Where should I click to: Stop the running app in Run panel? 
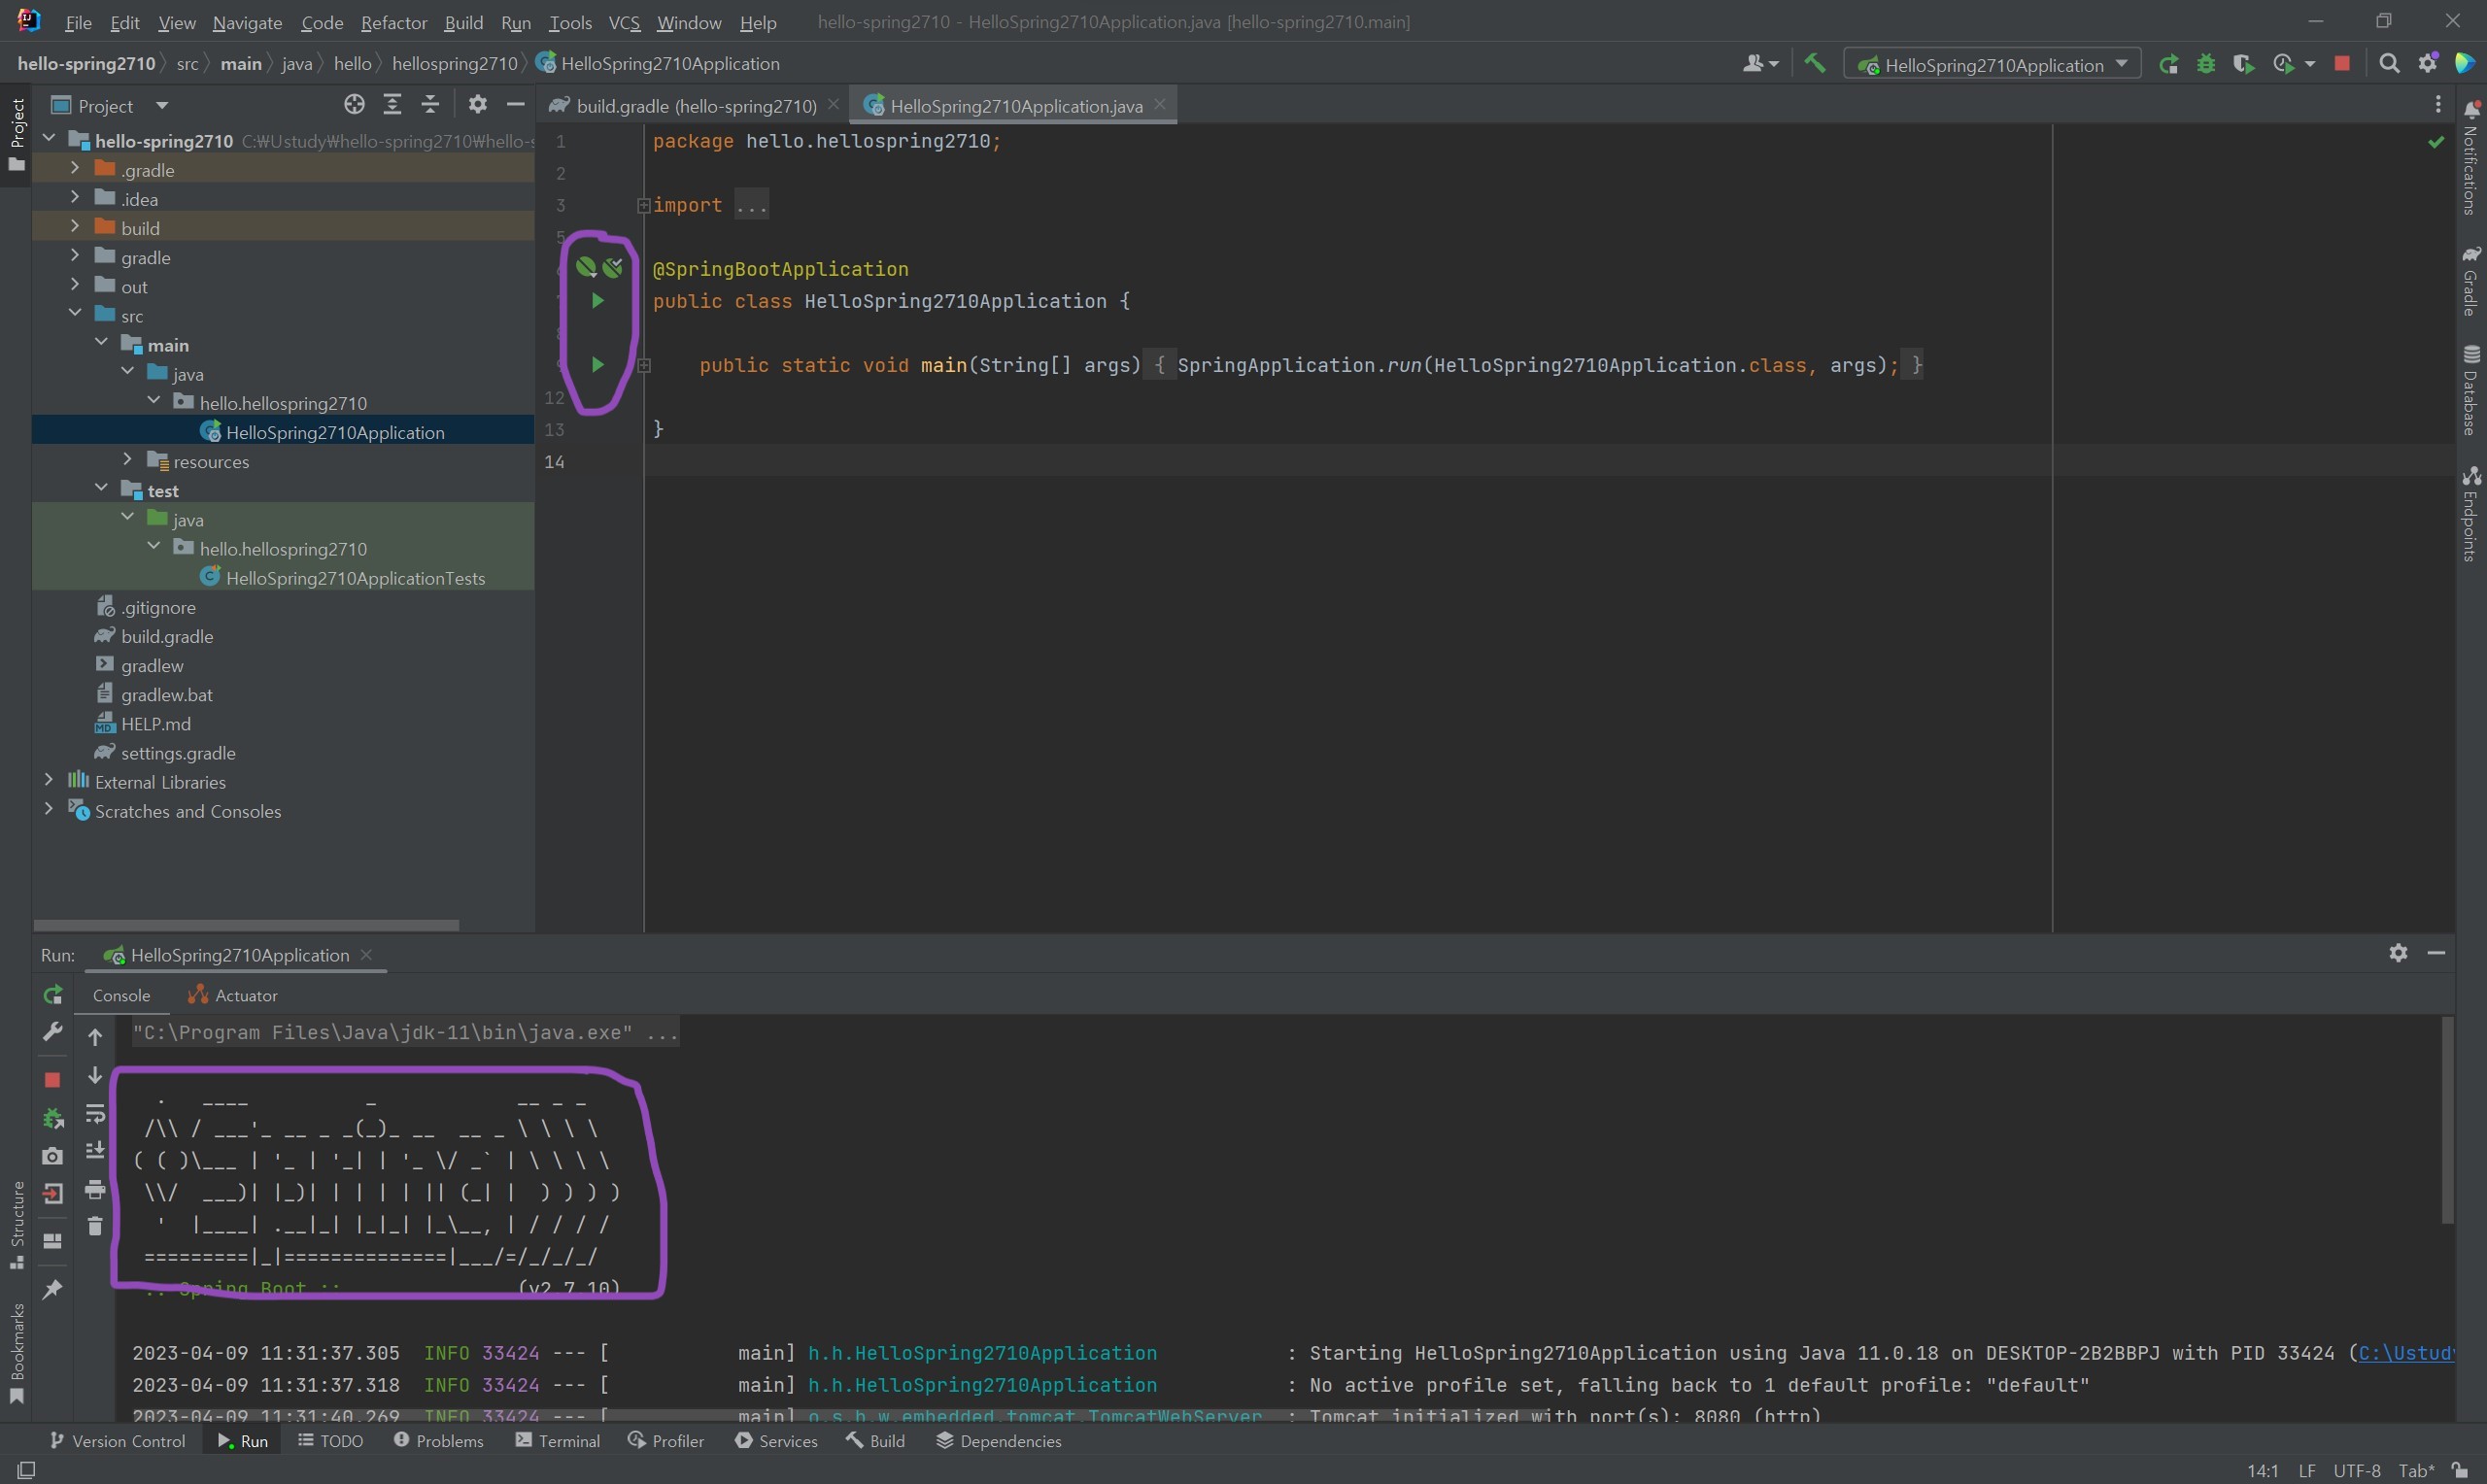(53, 1080)
